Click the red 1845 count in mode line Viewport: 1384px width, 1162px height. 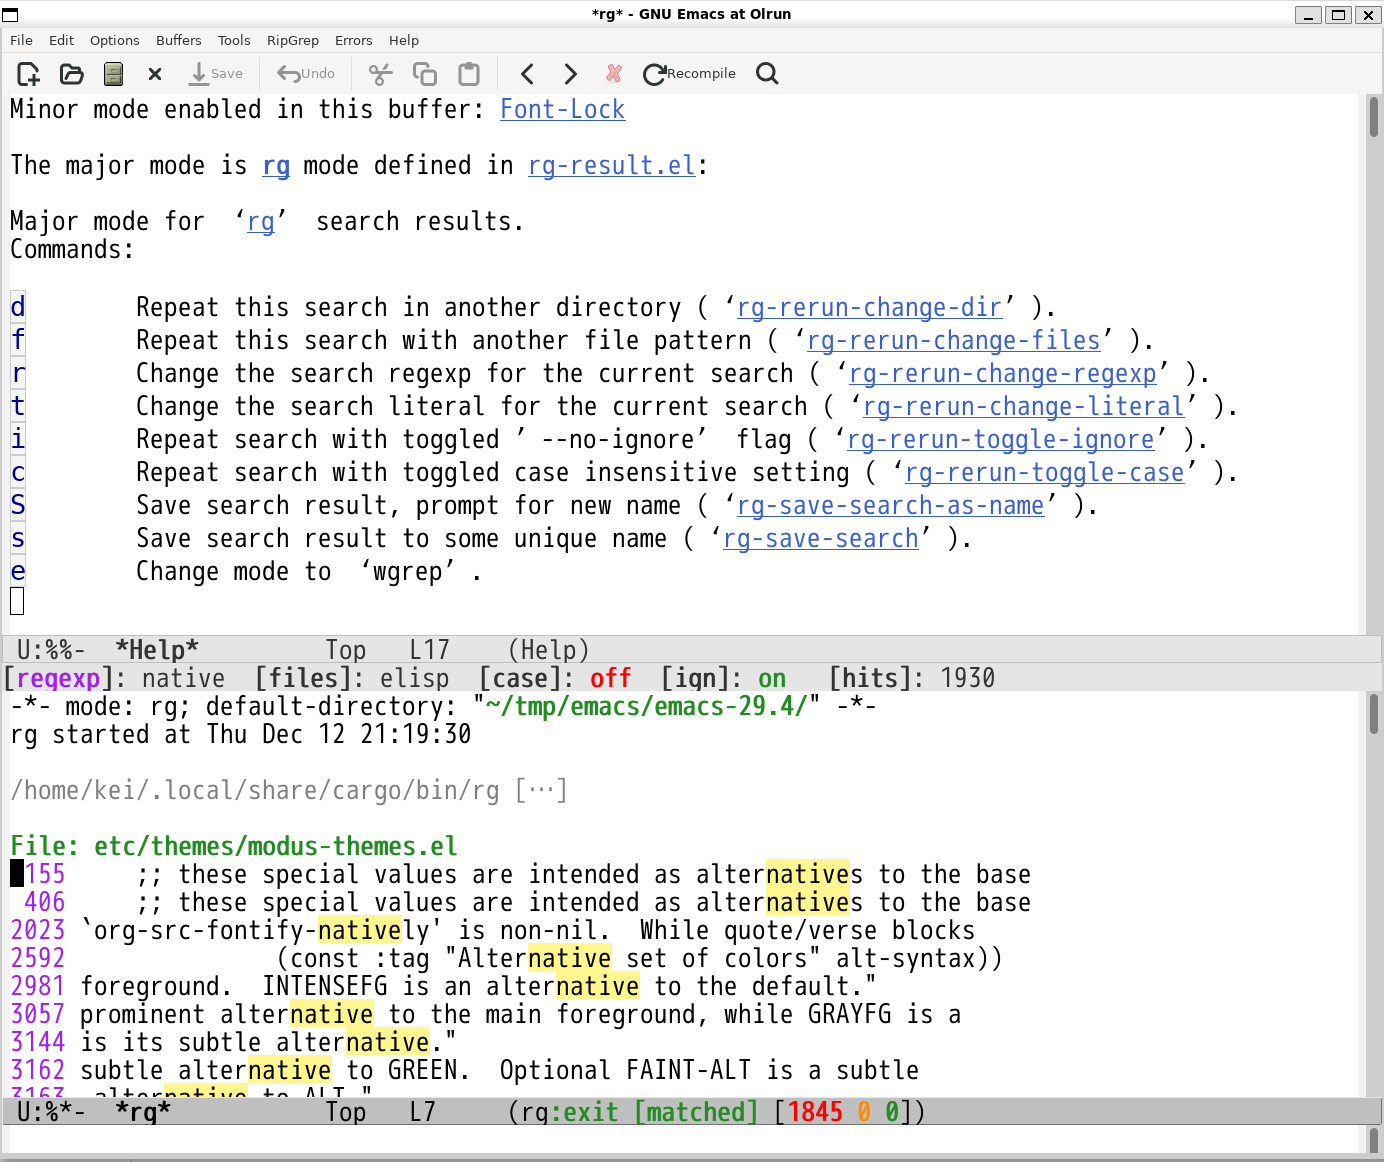click(x=815, y=1112)
